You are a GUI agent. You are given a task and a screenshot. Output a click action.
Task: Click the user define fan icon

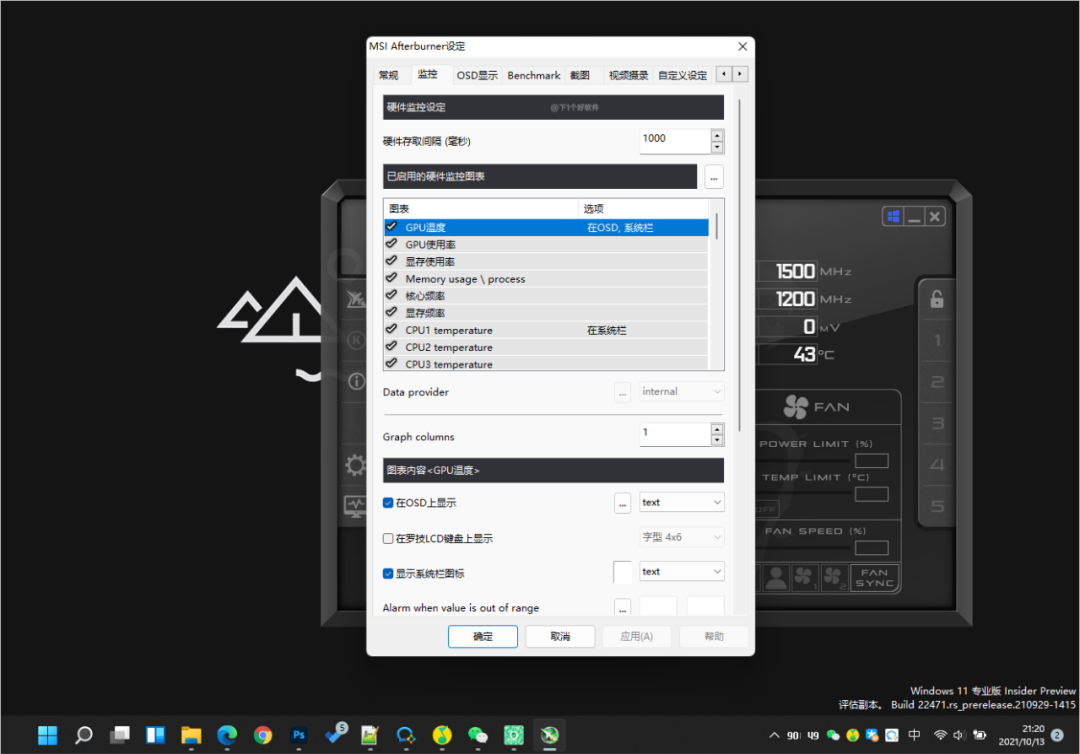point(776,577)
